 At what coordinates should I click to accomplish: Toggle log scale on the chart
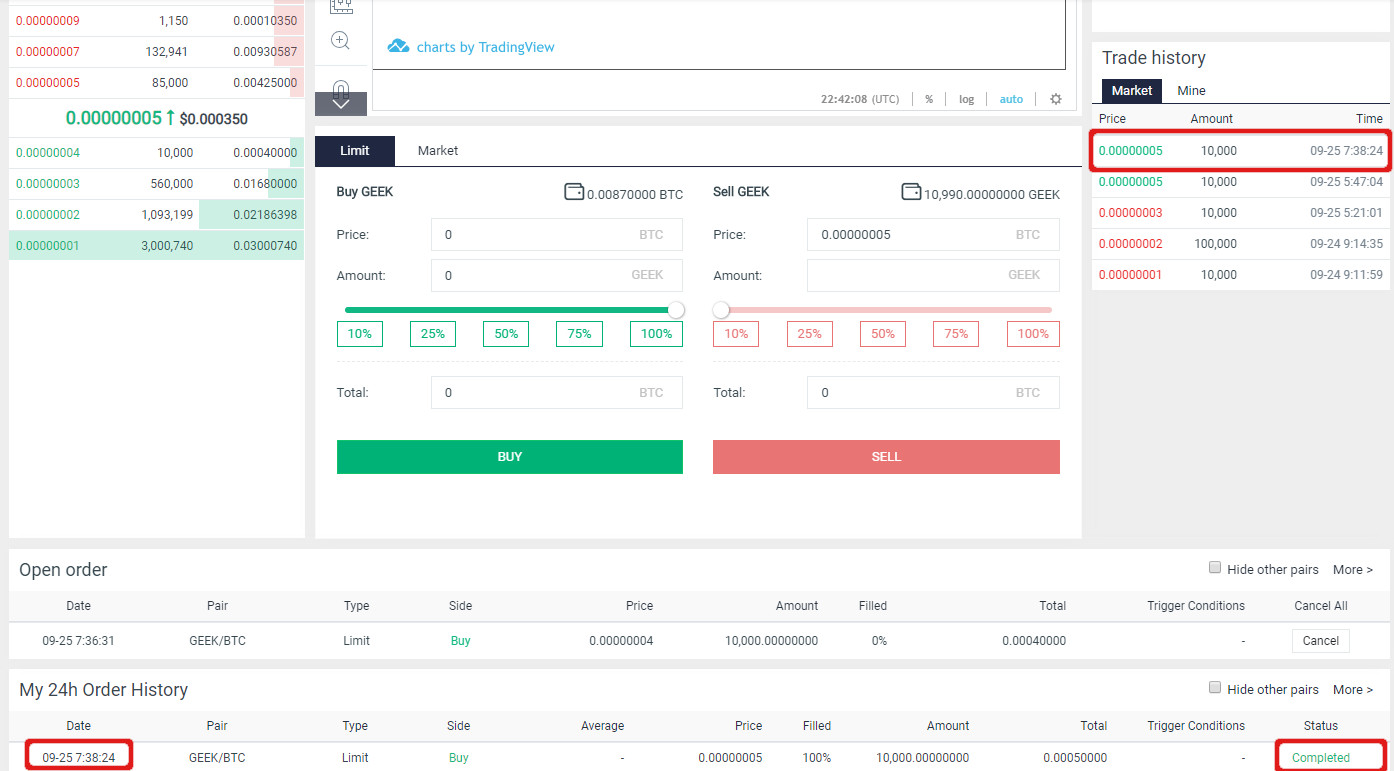[x=966, y=99]
